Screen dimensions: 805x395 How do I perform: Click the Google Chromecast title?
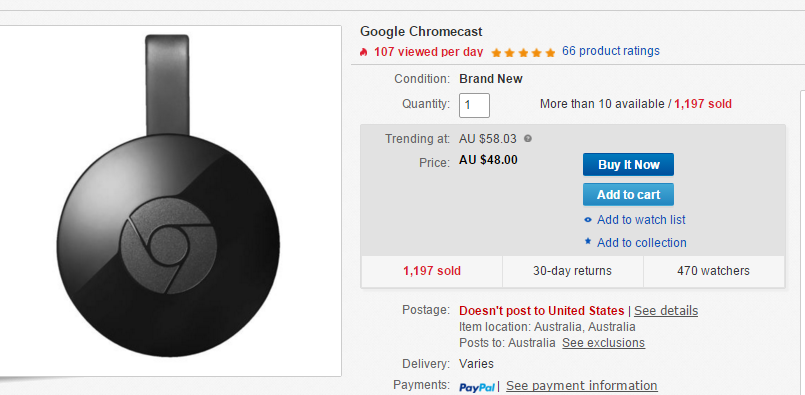pyautogui.click(x=421, y=31)
